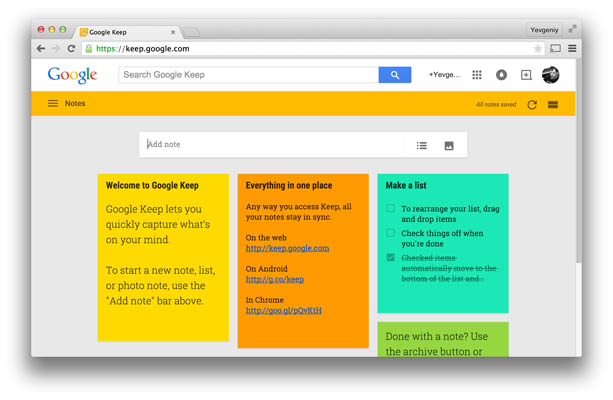The image size is (613, 400).
Task: Reload the page in Chrome
Action: 71,48
